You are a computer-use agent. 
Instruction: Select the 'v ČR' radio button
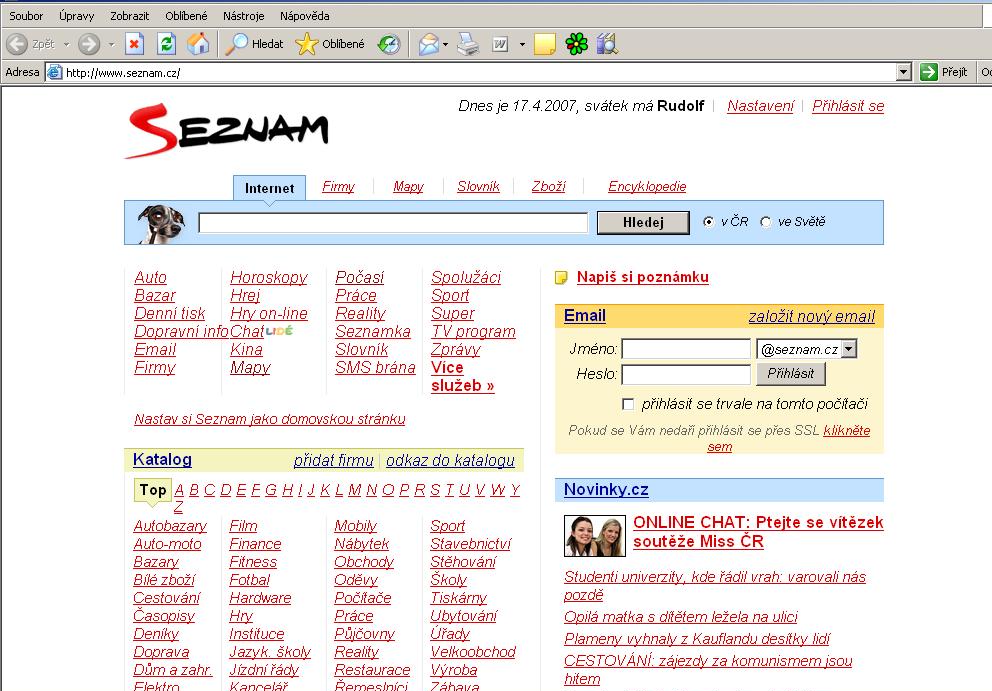[x=709, y=222]
